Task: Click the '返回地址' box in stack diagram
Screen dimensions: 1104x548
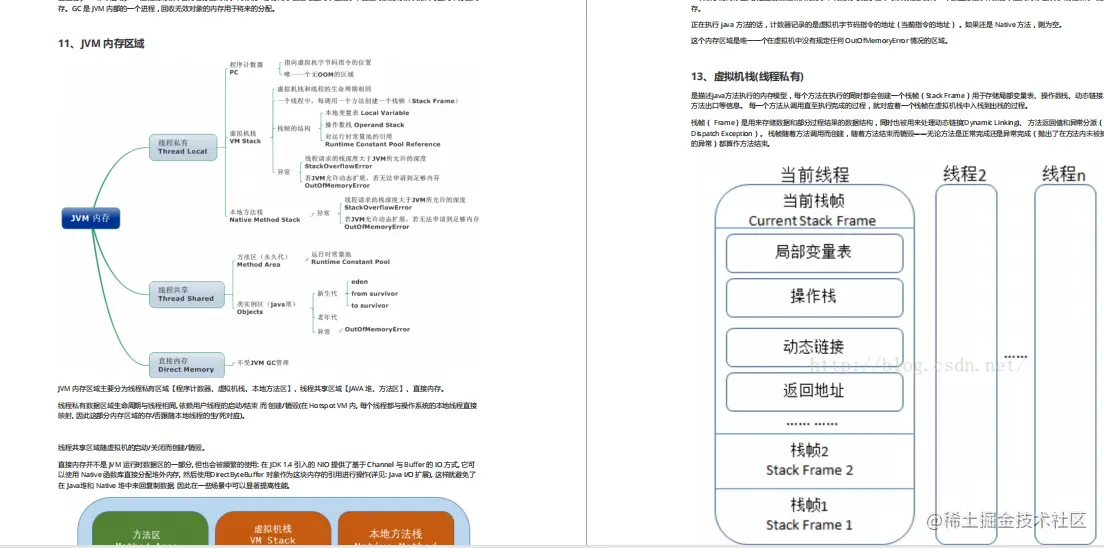Action: click(x=815, y=391)
